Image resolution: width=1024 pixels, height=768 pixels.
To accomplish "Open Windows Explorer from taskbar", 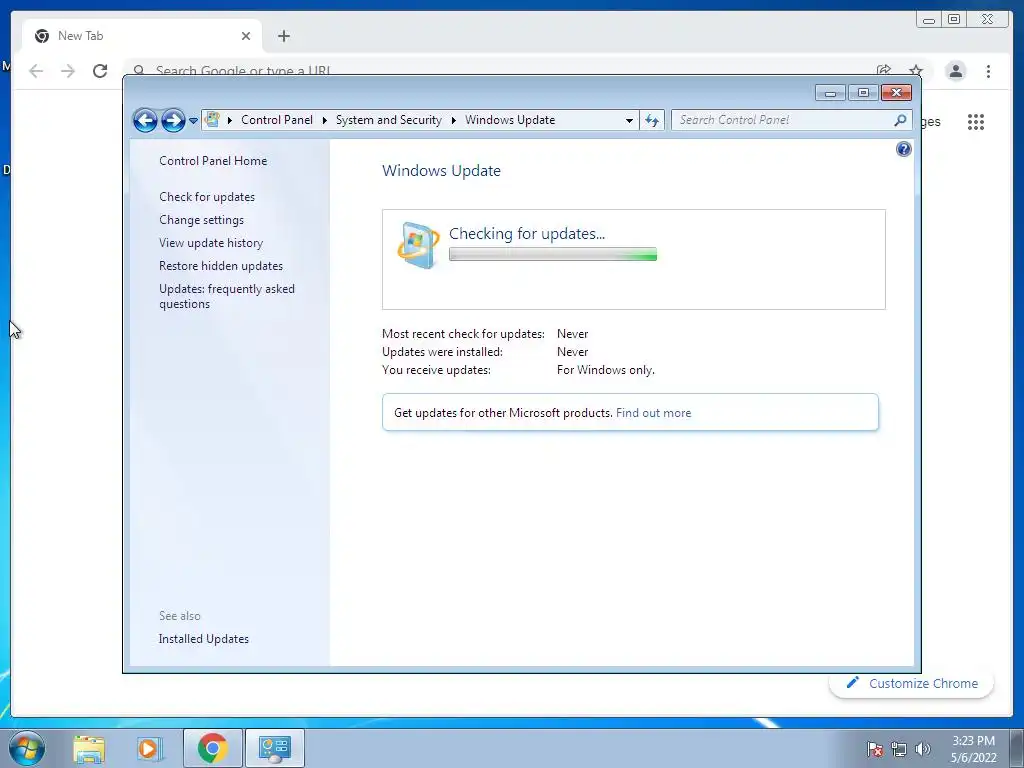I will pos(89,748).
